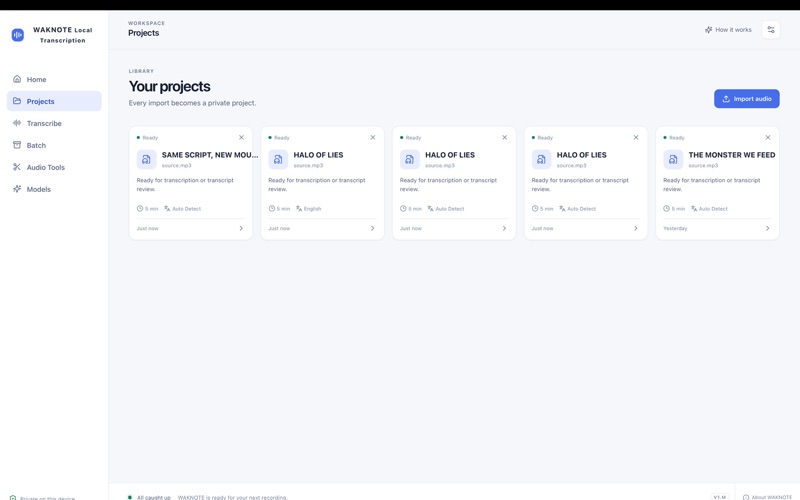800x500 pixels.
Task: Click Auto Detect on the SAME SCRIPT card
Action: 186,209
